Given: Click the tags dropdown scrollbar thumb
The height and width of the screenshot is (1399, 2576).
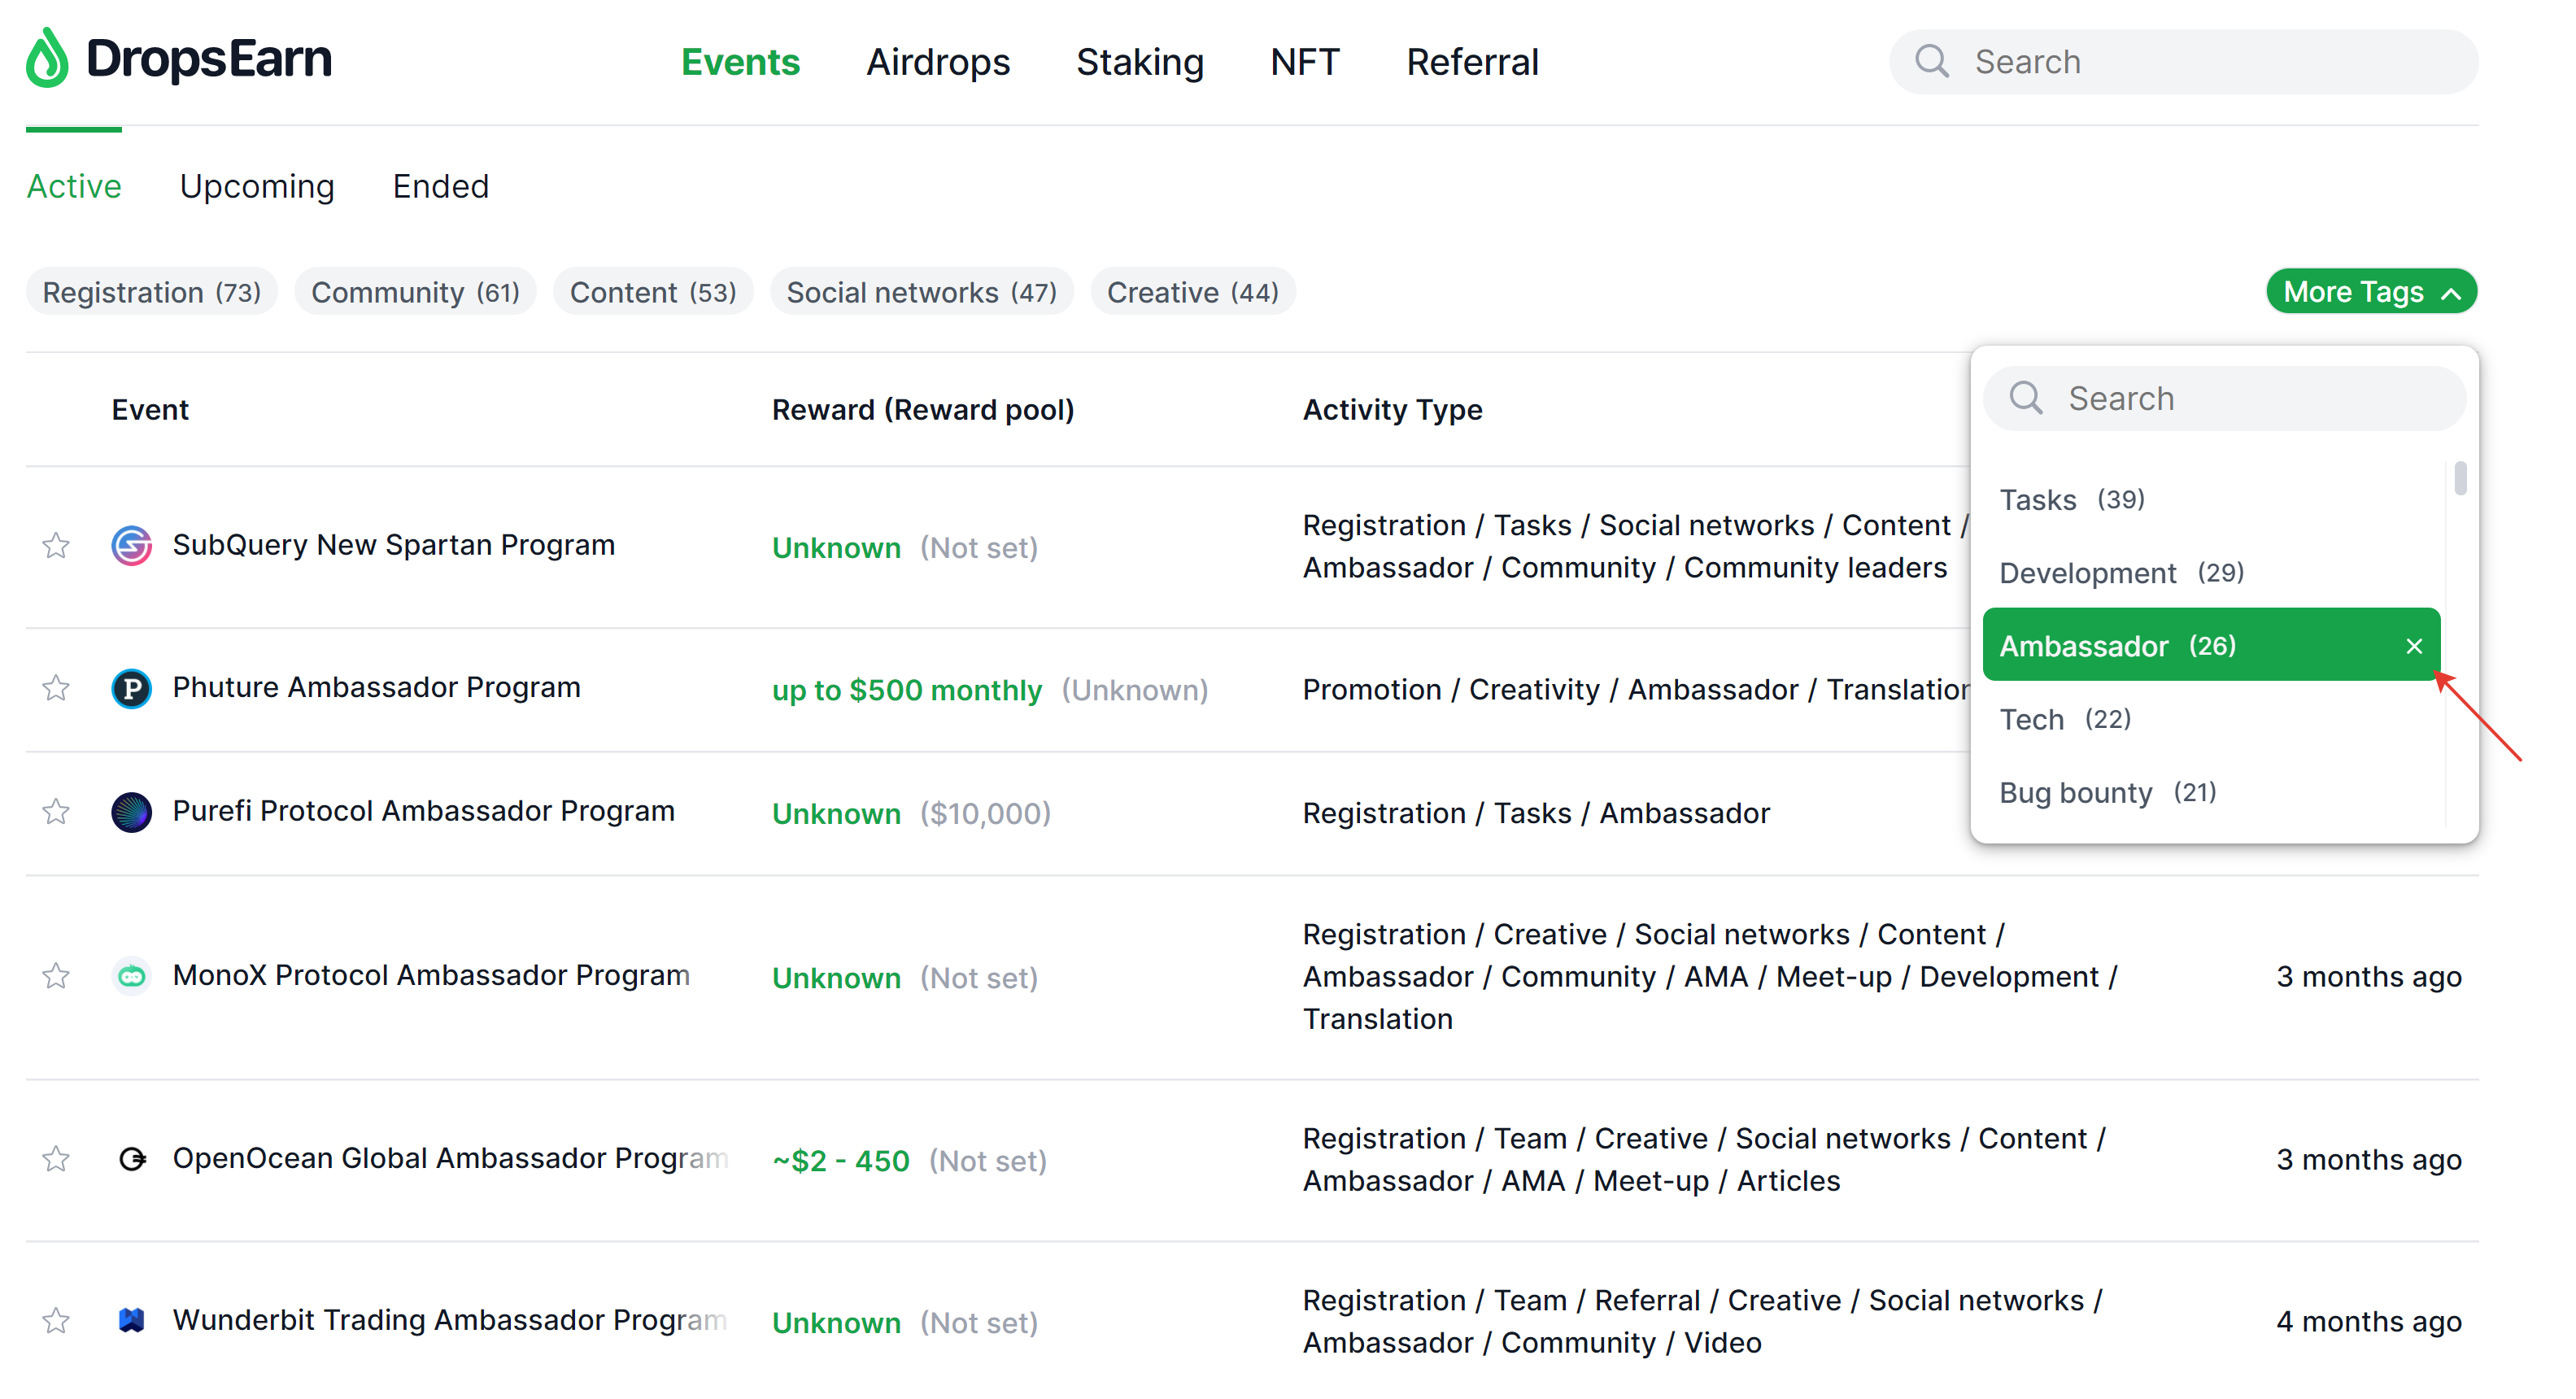Looking at the screenshot, I should pyautogui.click(x=2460, y=478).
